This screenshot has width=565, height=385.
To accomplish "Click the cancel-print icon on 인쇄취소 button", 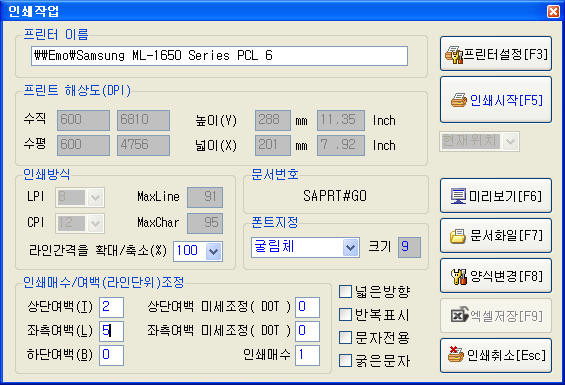I will click(x=456, y=355).
